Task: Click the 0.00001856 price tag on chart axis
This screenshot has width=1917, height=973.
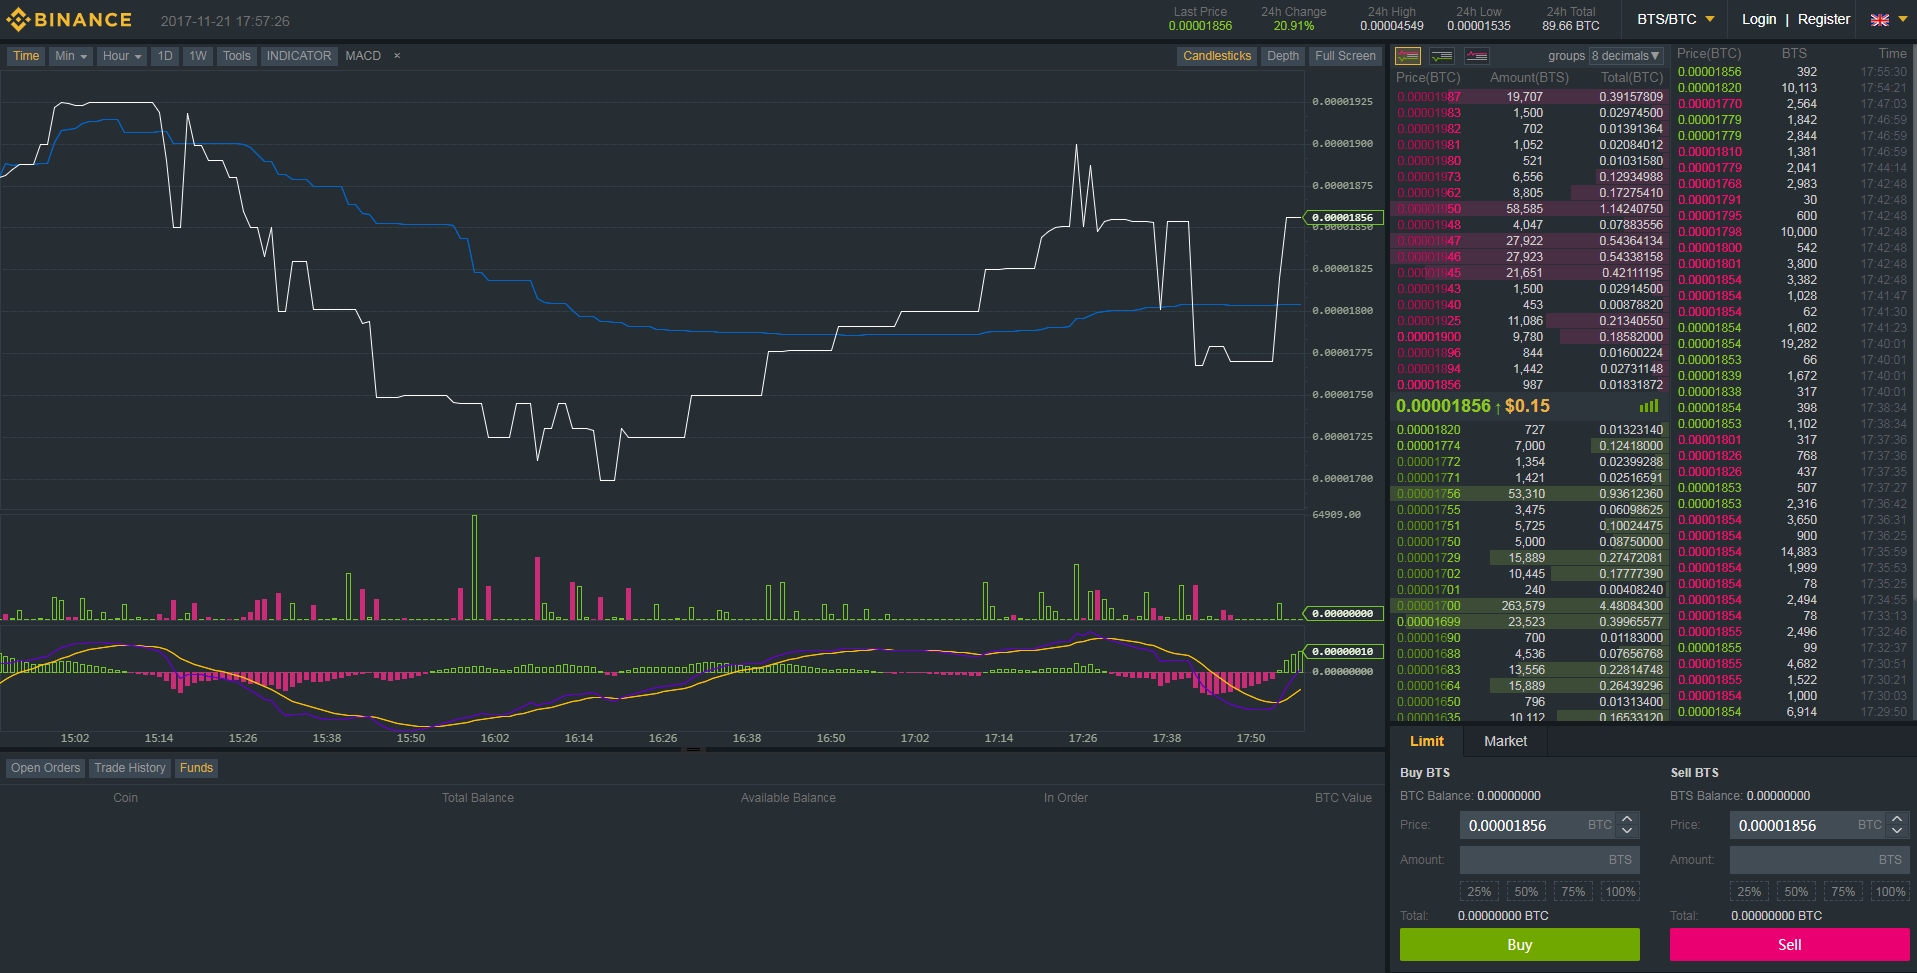Action: click(1343, 217)
